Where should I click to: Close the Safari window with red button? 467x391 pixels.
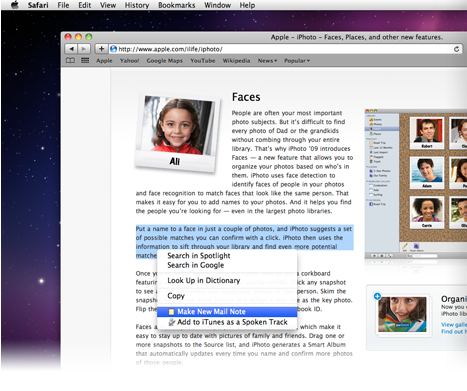tap(68, 37)
